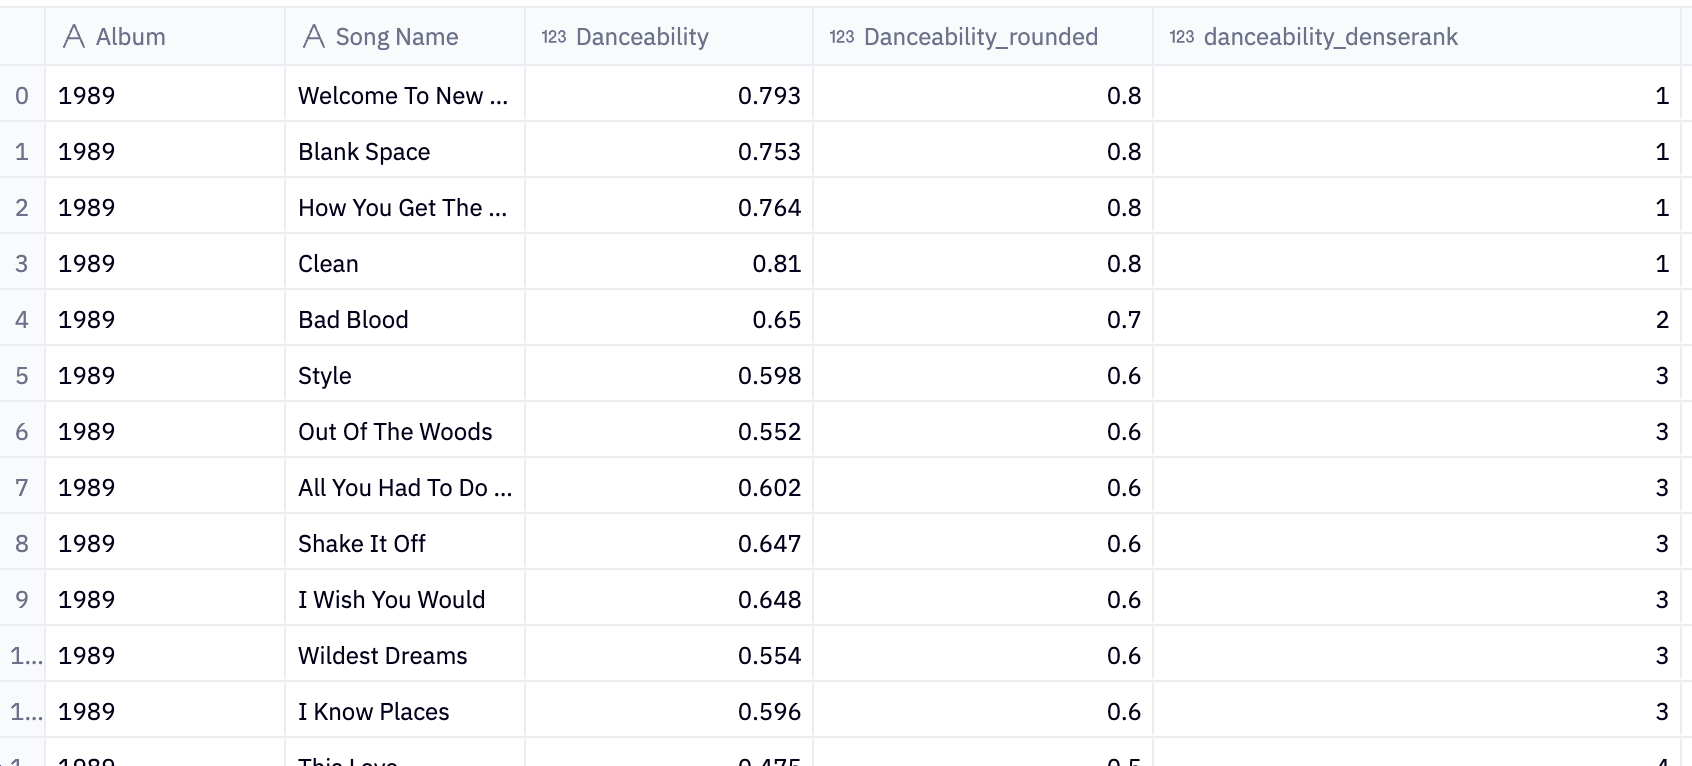The height and width of the screenshot is (766, 1692).
Task: Select the Album column header label
Action: (x=130, y=37)
